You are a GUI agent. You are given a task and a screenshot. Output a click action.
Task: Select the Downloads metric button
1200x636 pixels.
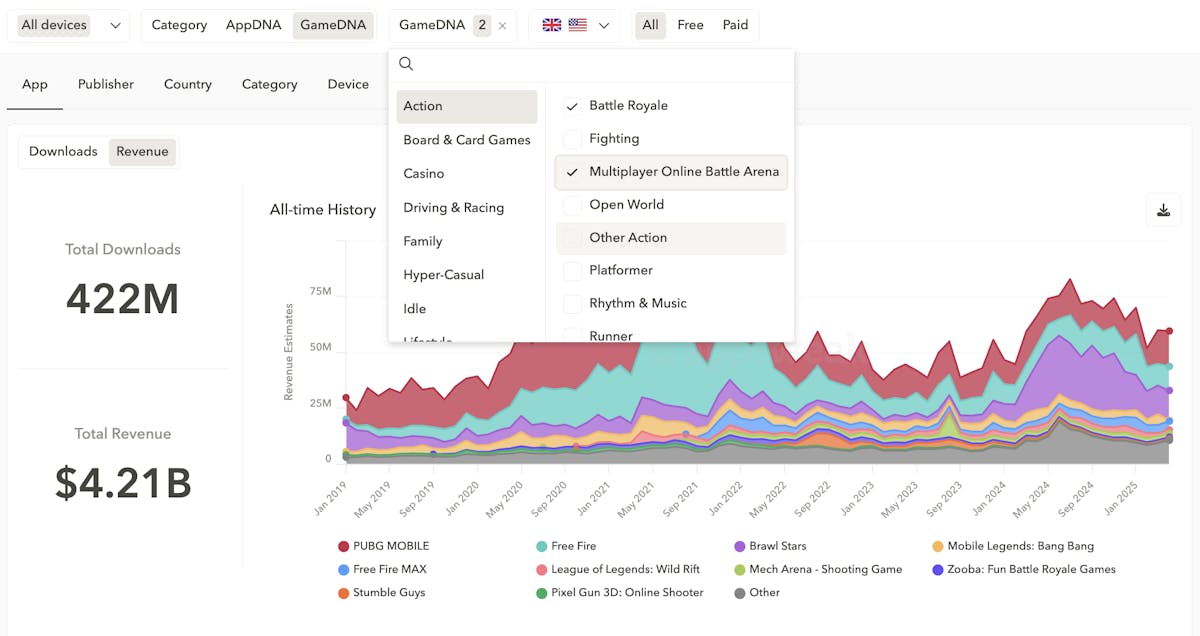(x=63, y=152)
